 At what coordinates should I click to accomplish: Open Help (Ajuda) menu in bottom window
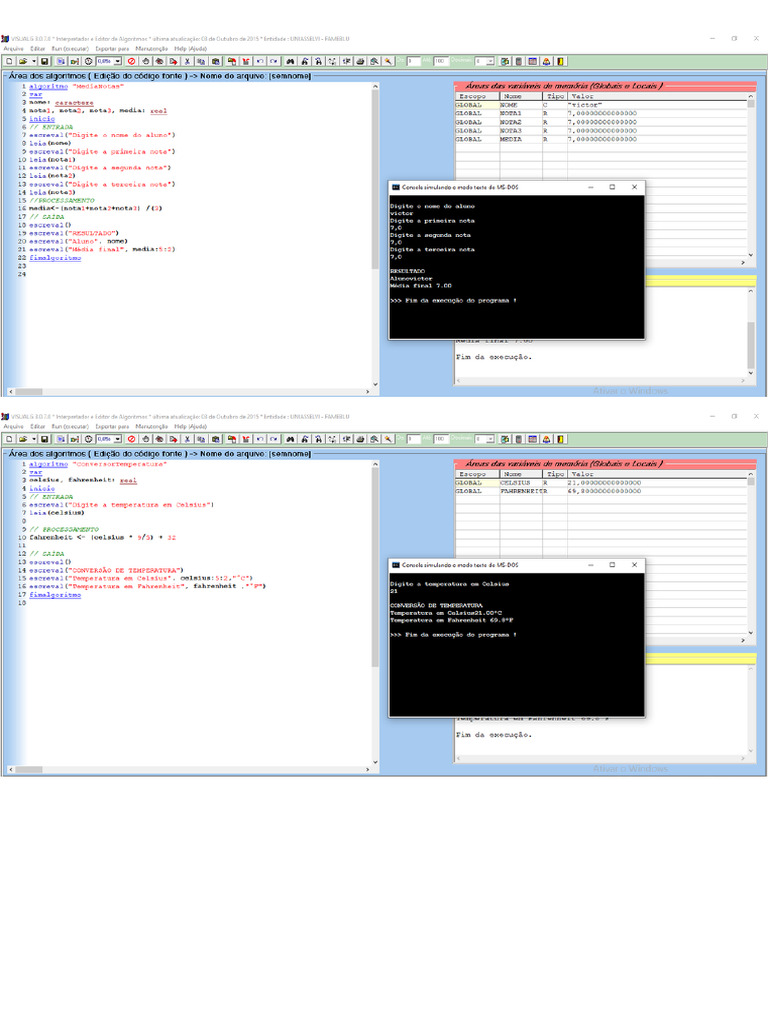click(190, 426)
